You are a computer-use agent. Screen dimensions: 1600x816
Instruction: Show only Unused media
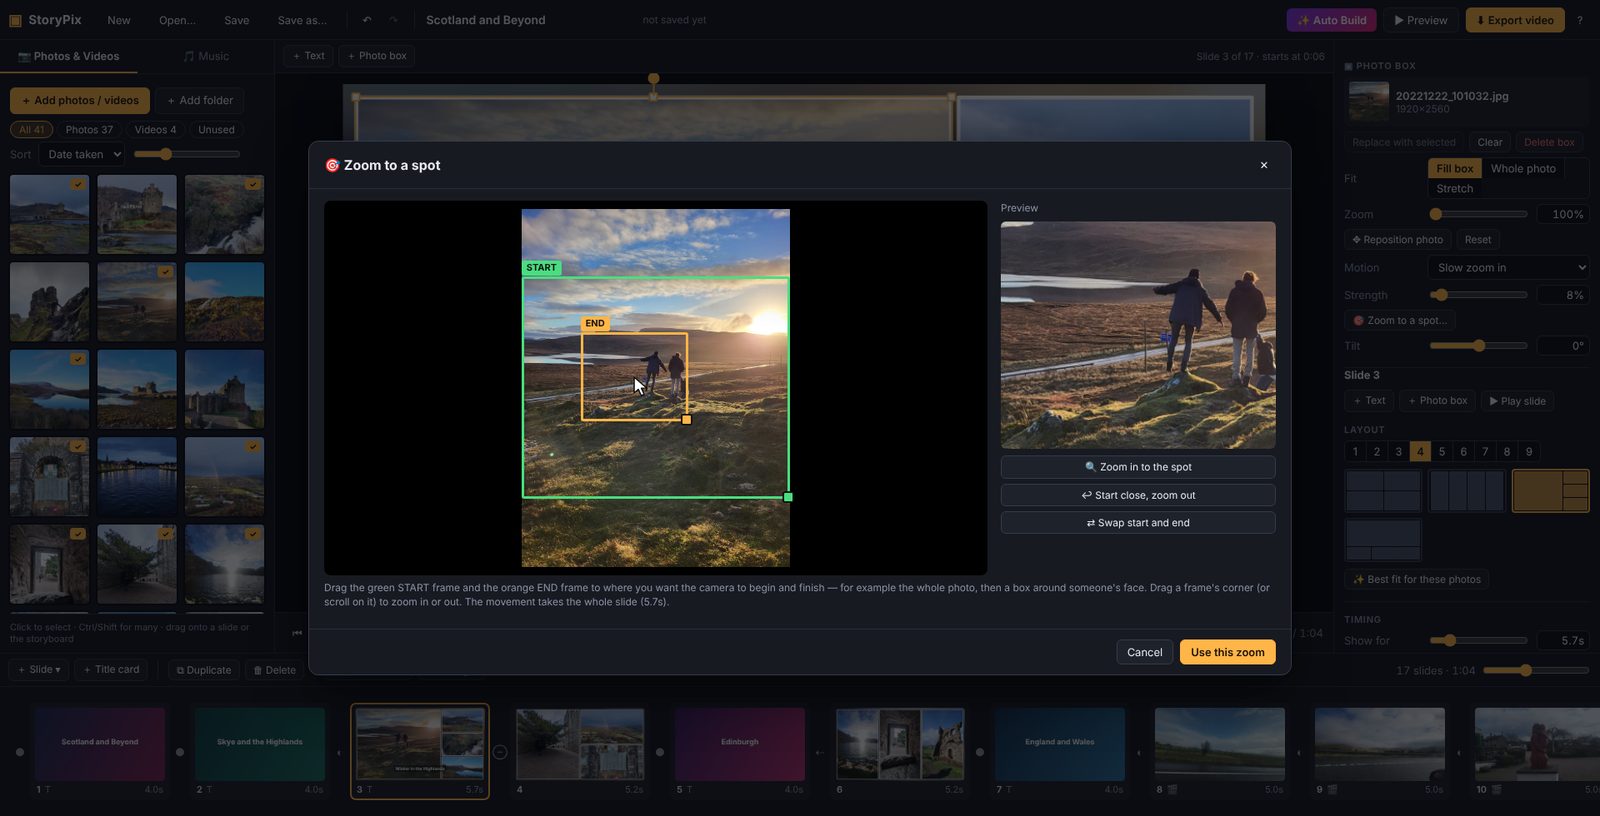tap(216, 129)
